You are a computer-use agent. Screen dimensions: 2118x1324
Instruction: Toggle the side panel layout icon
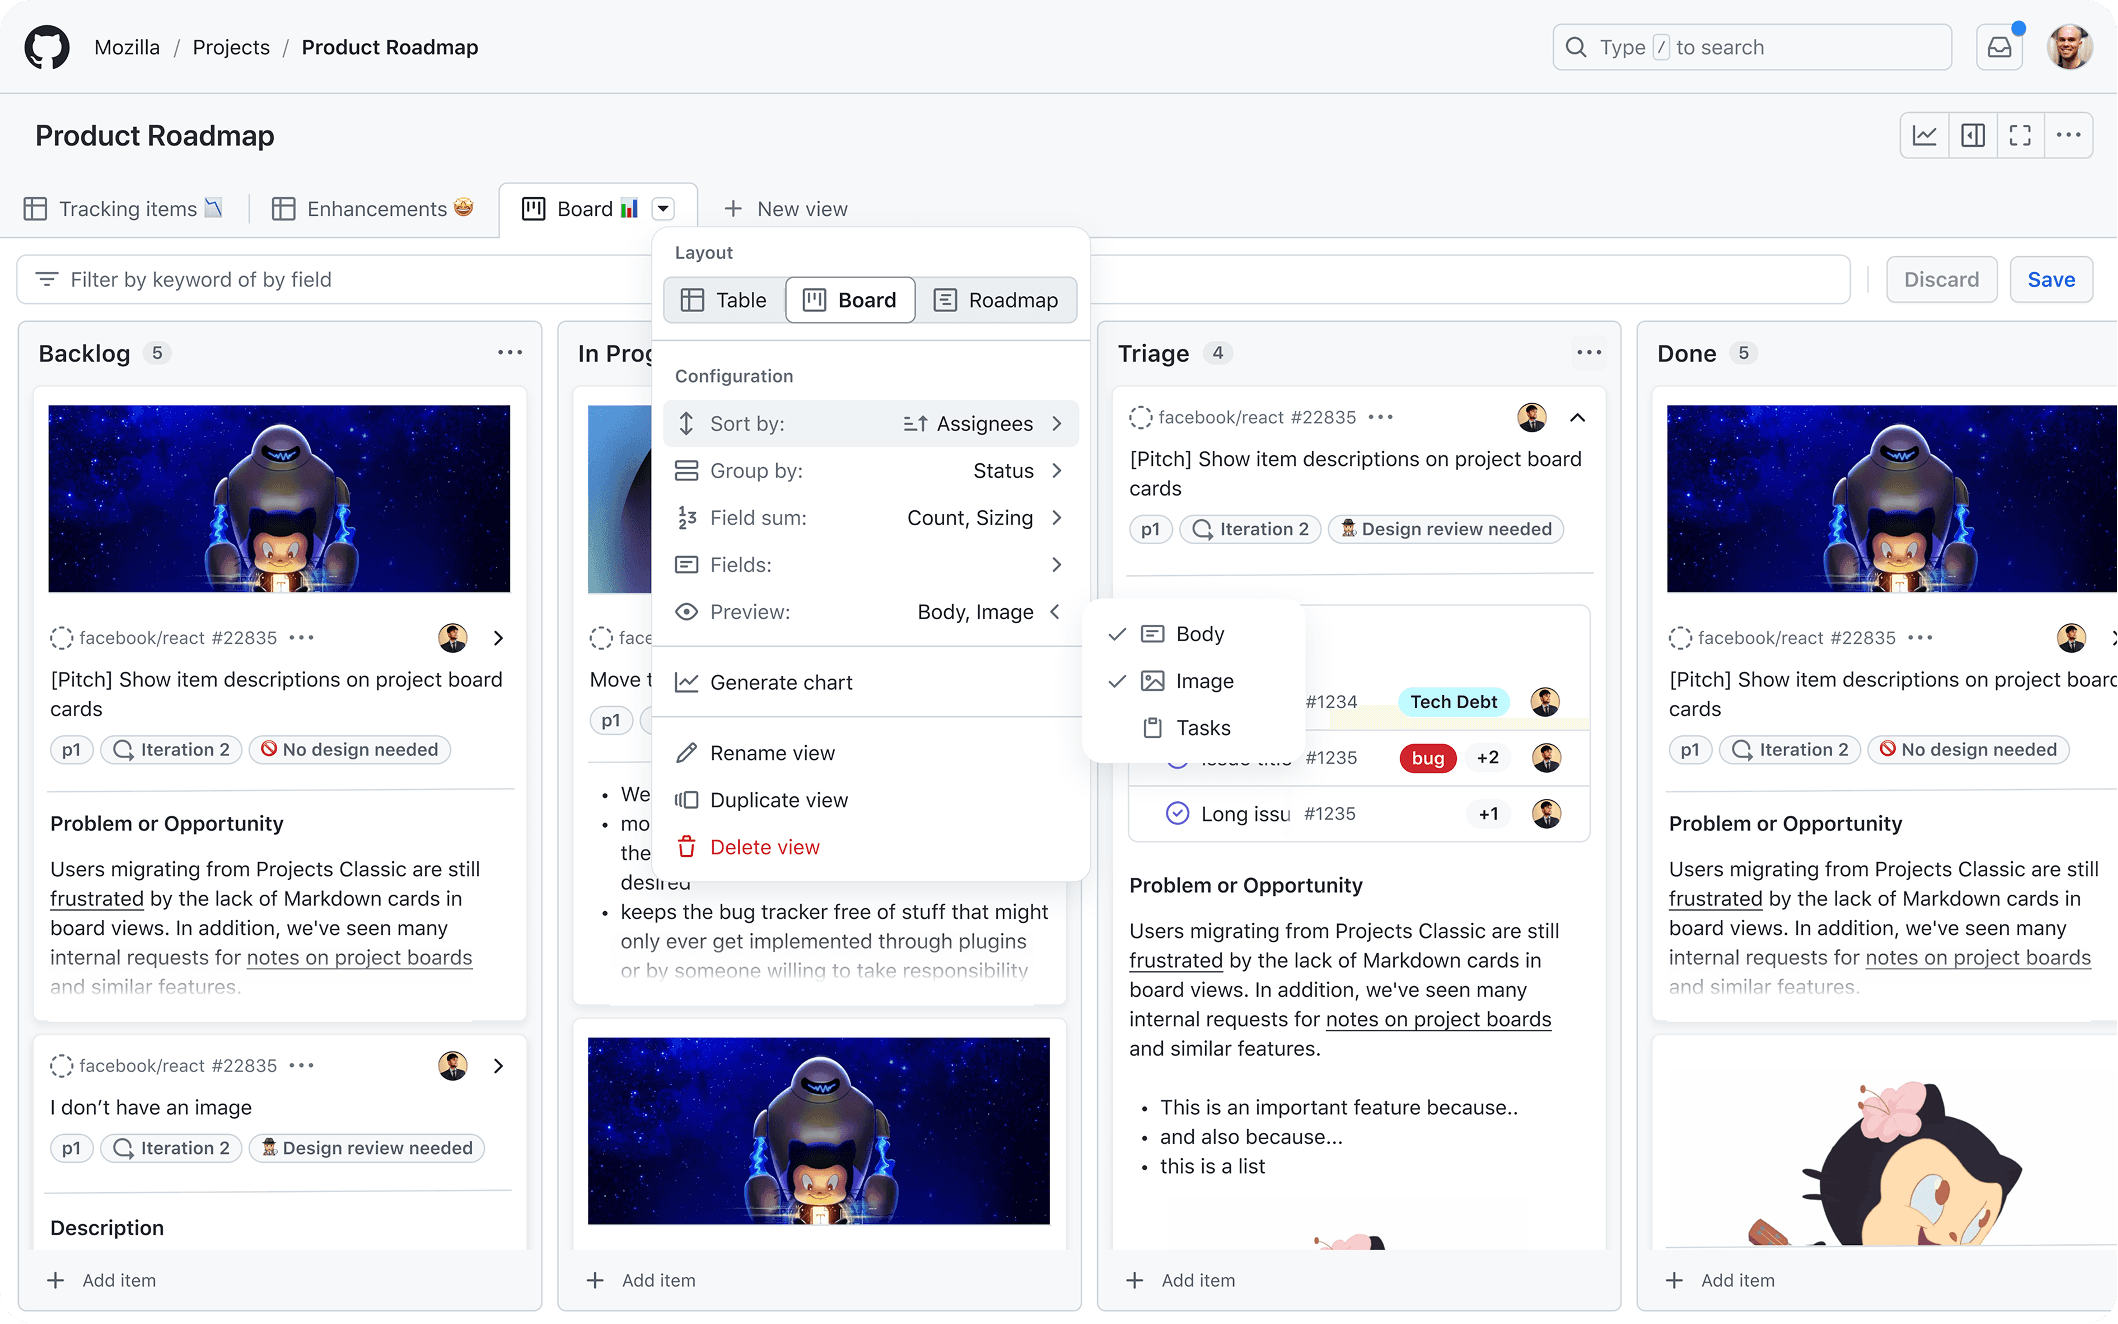(x=1973, y=135)
